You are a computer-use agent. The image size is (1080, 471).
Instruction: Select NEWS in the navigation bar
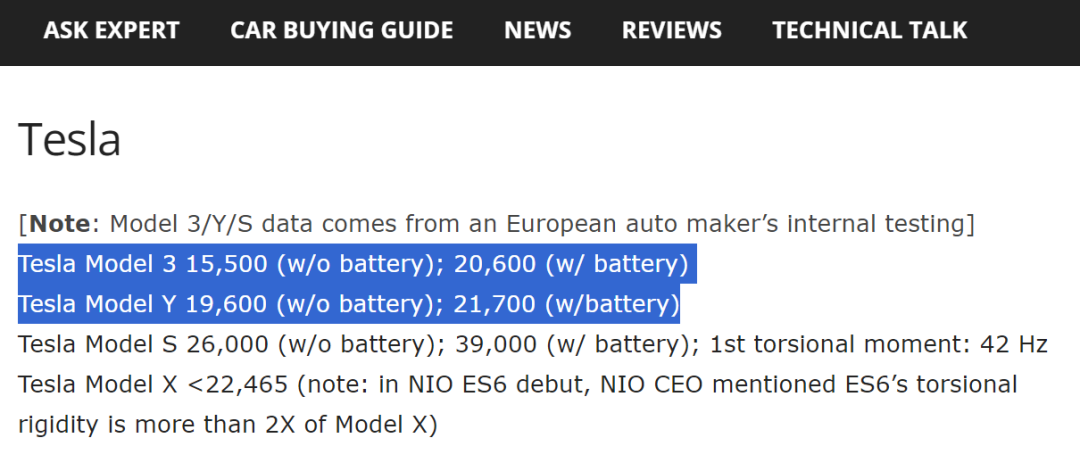537,30
